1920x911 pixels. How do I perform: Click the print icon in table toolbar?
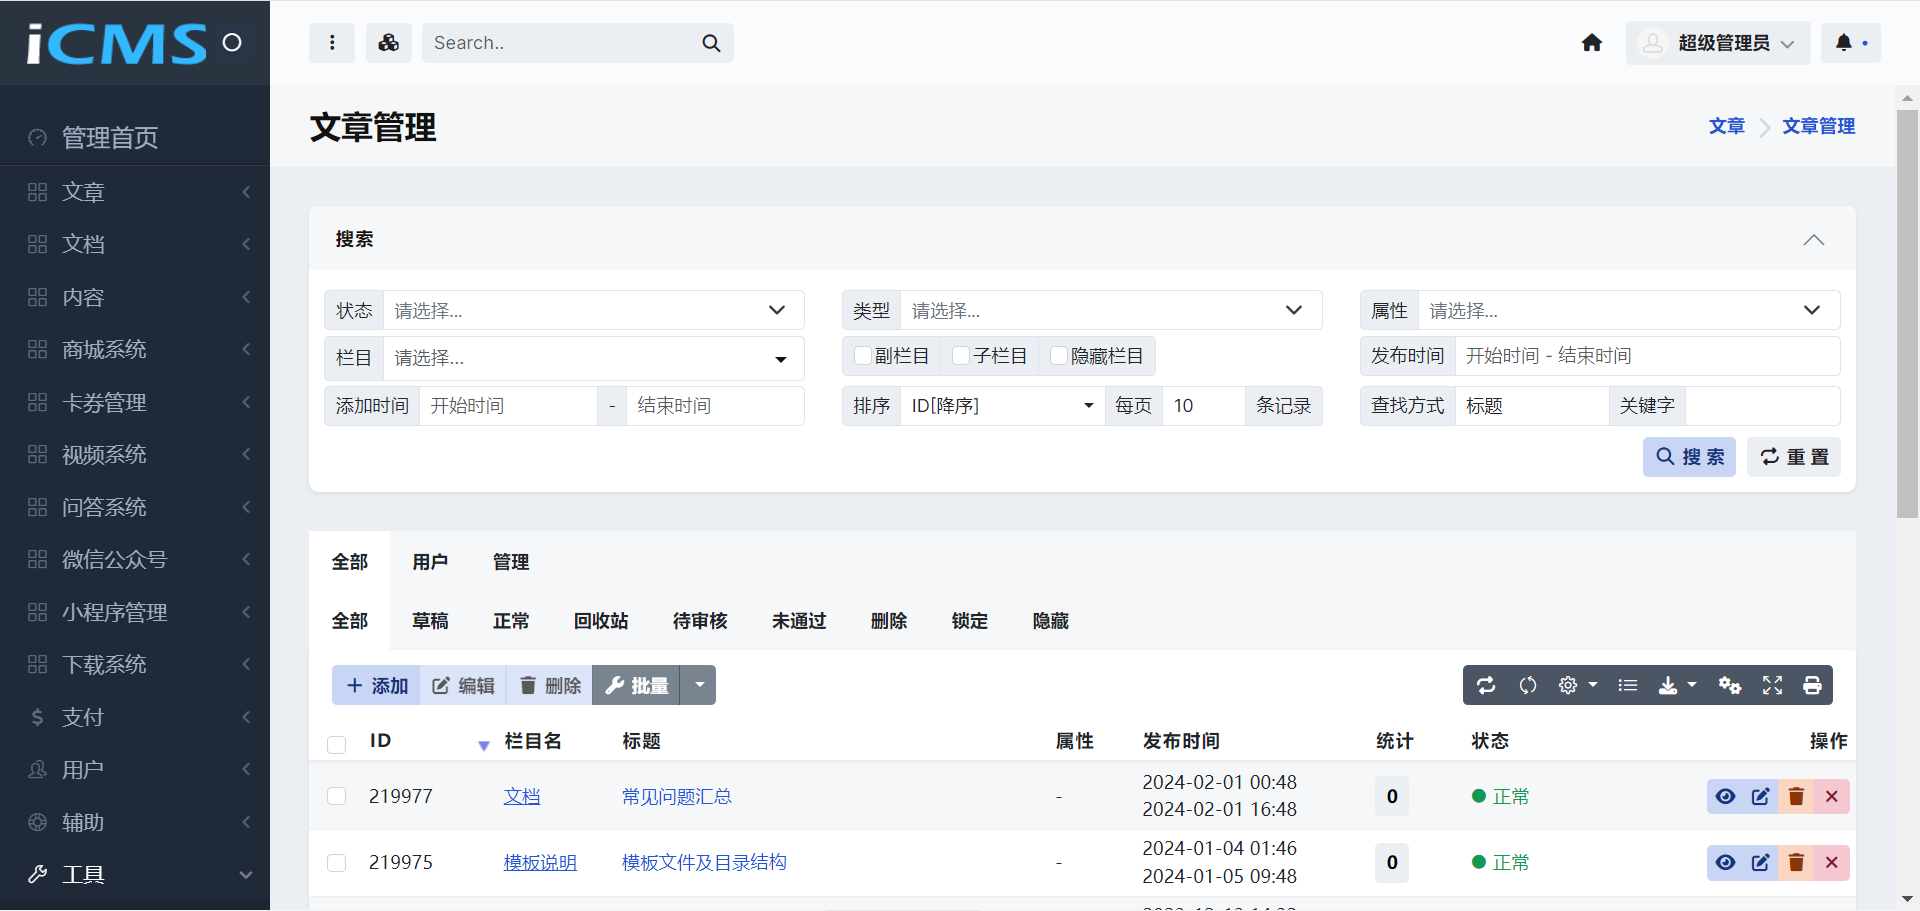point(1812,685)
